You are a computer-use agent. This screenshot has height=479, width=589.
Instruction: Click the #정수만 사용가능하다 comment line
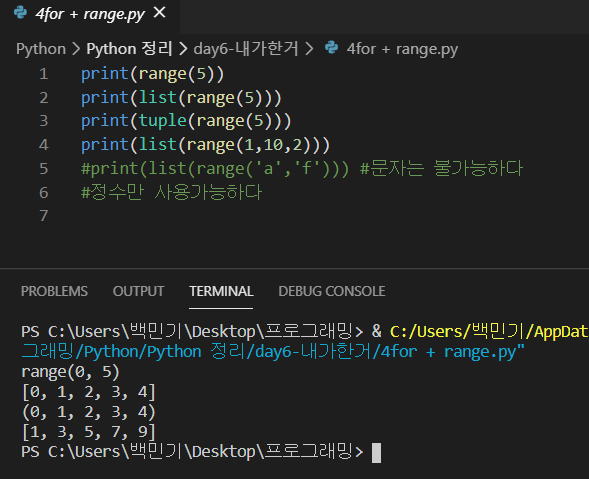tap(171, 192)
